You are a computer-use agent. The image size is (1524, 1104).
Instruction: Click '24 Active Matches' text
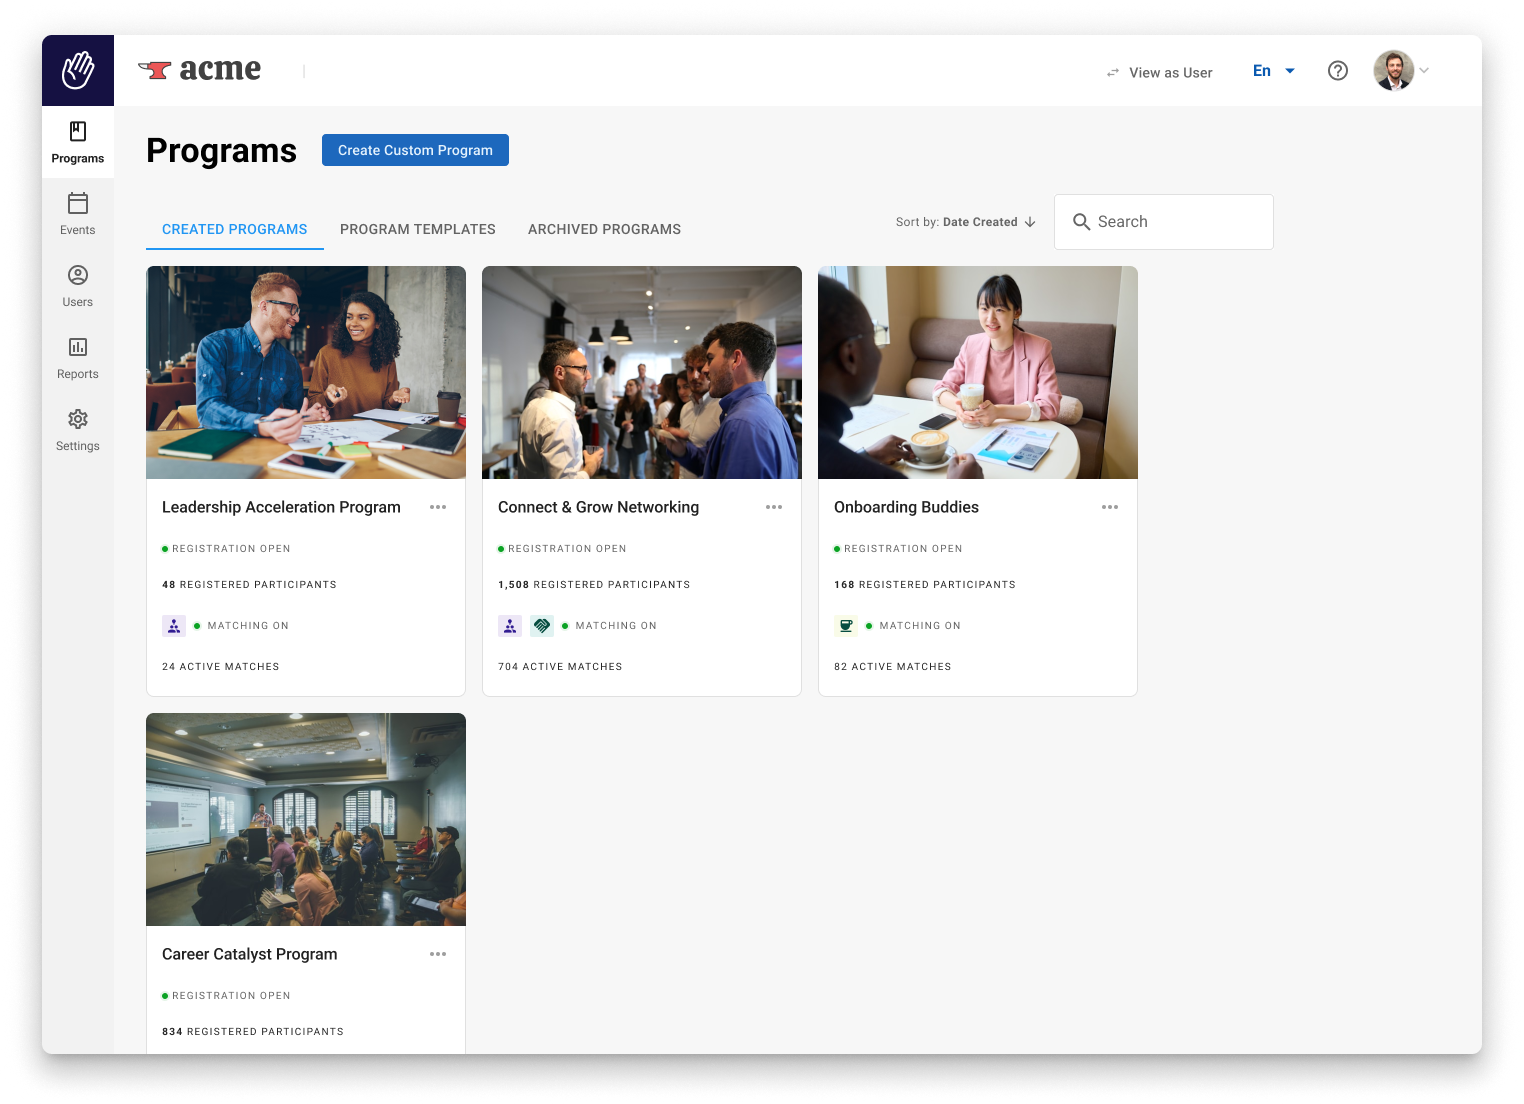(x=221, y=667)
